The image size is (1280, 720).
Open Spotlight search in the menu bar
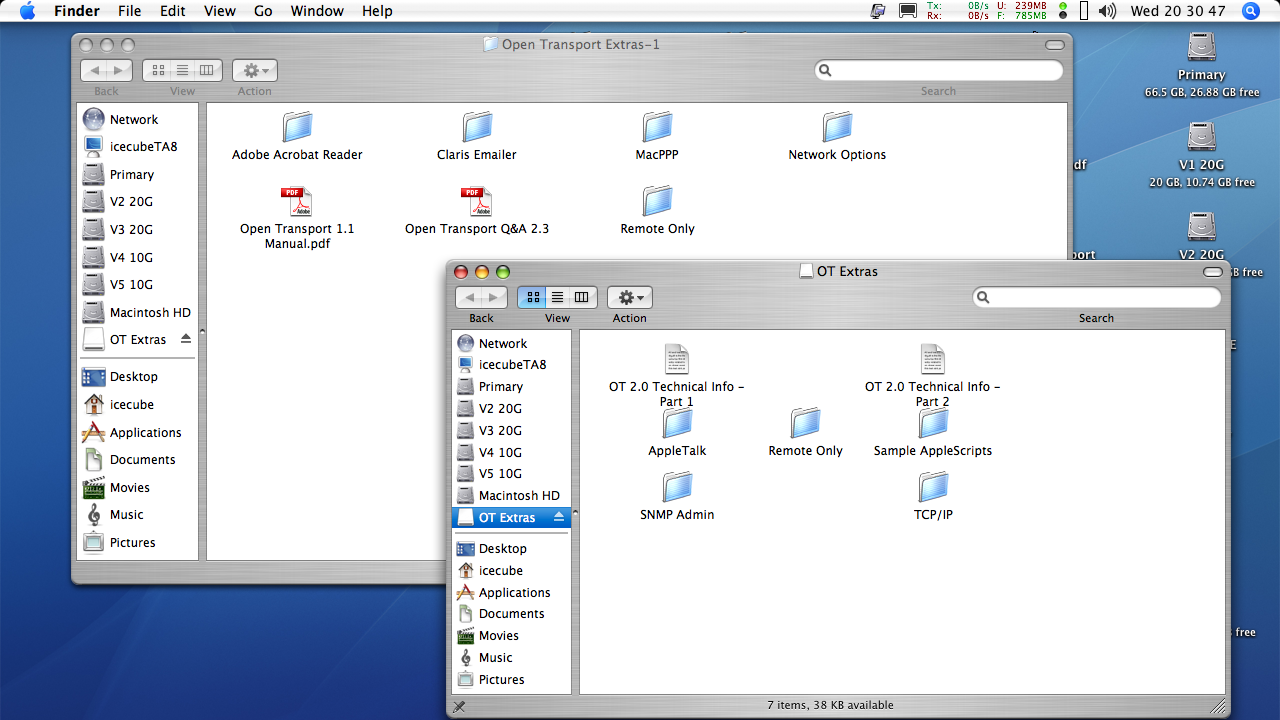coord(1251,11)
